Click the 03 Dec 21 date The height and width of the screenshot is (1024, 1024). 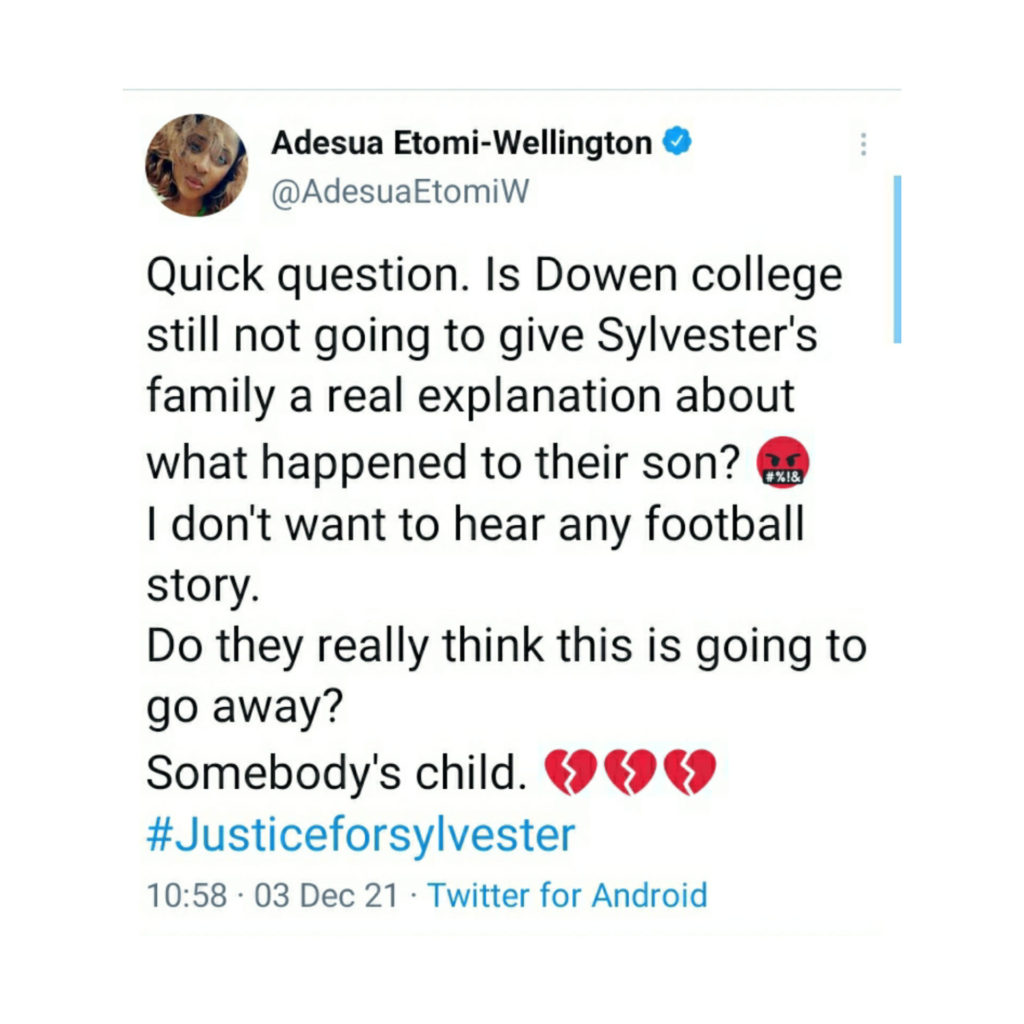(x=326, y=894)
